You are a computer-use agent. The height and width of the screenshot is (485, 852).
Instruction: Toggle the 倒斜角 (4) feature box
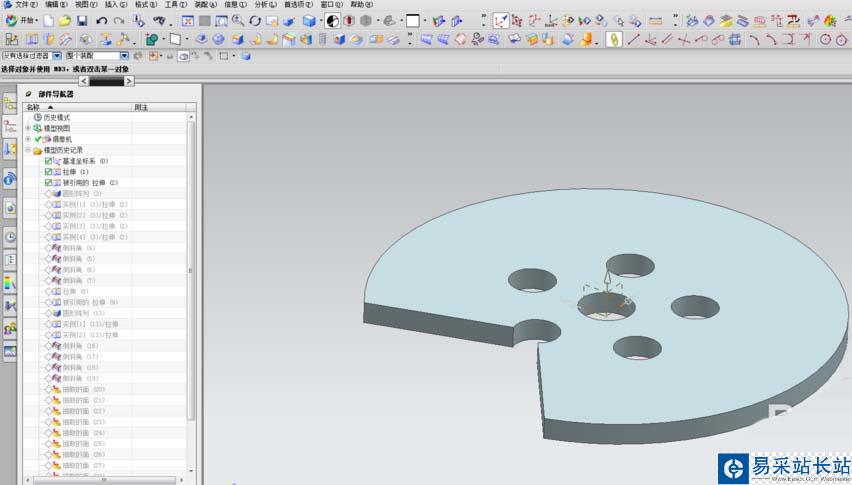[x=48, y=248]
